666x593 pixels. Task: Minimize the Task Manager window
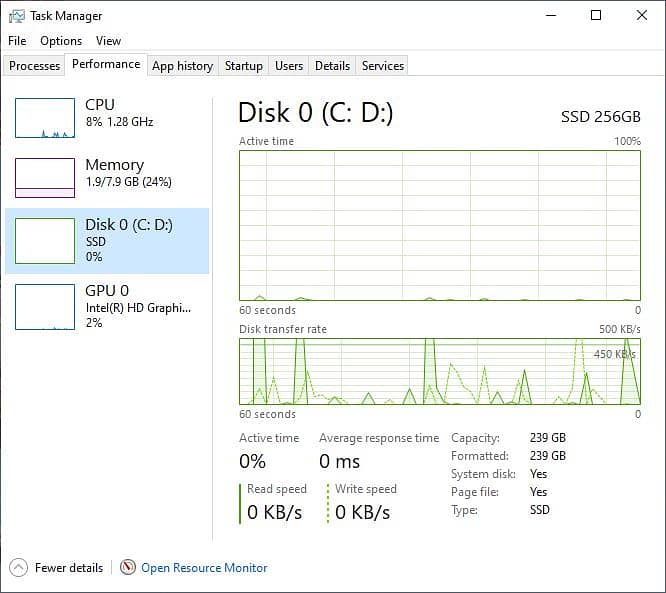tap(551, 16)
